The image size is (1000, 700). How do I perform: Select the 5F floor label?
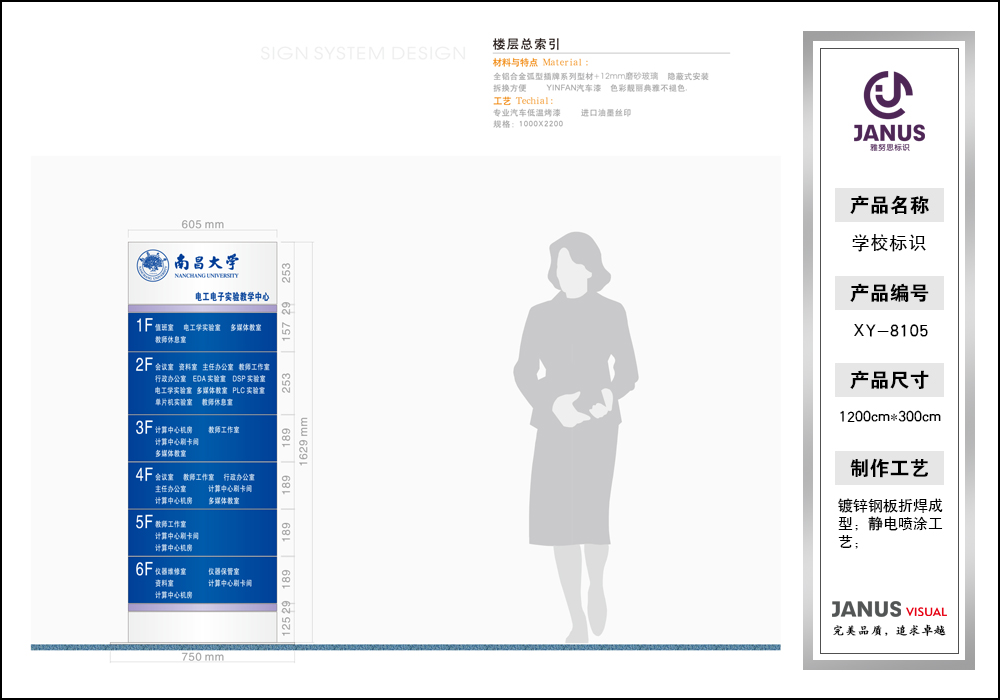(144, 522)
